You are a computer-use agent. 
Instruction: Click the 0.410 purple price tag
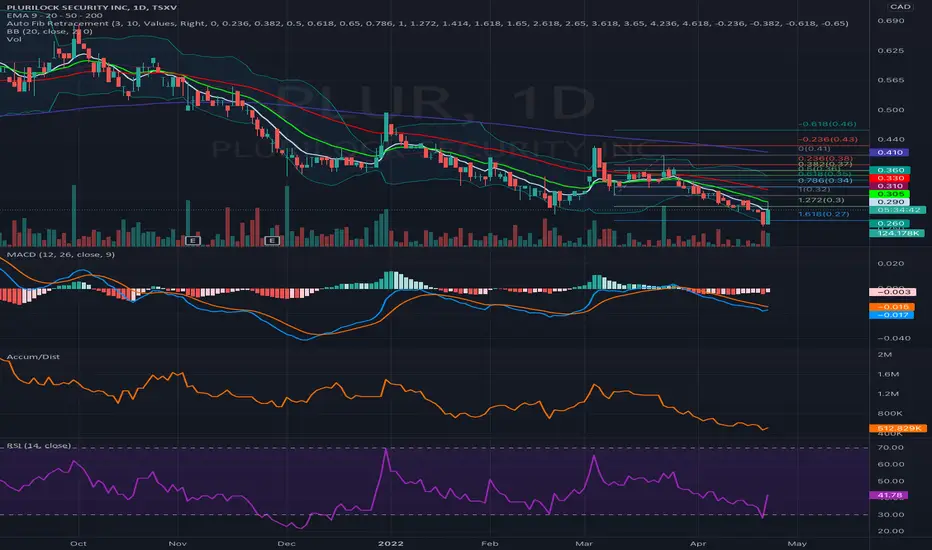[x=890, y=152]
